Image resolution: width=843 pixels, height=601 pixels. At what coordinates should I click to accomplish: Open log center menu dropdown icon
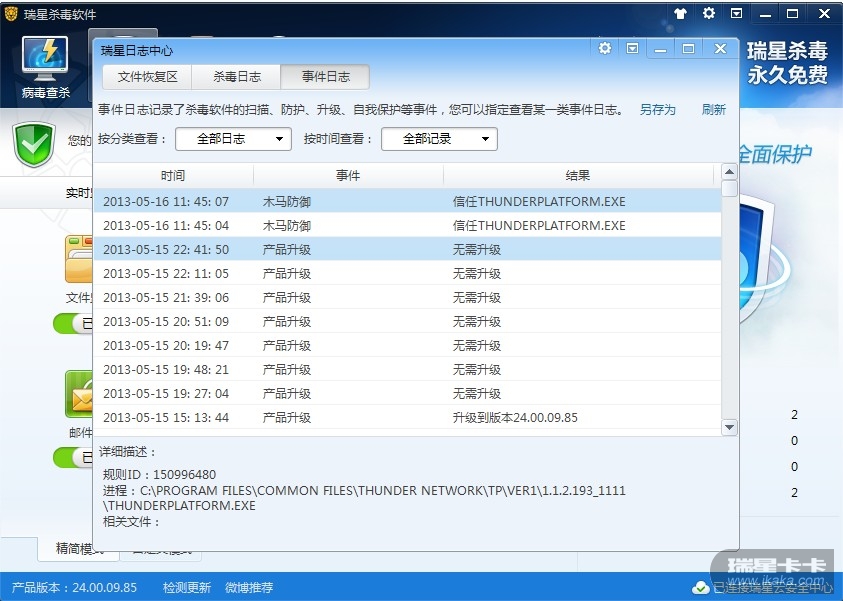click(633, 49)
